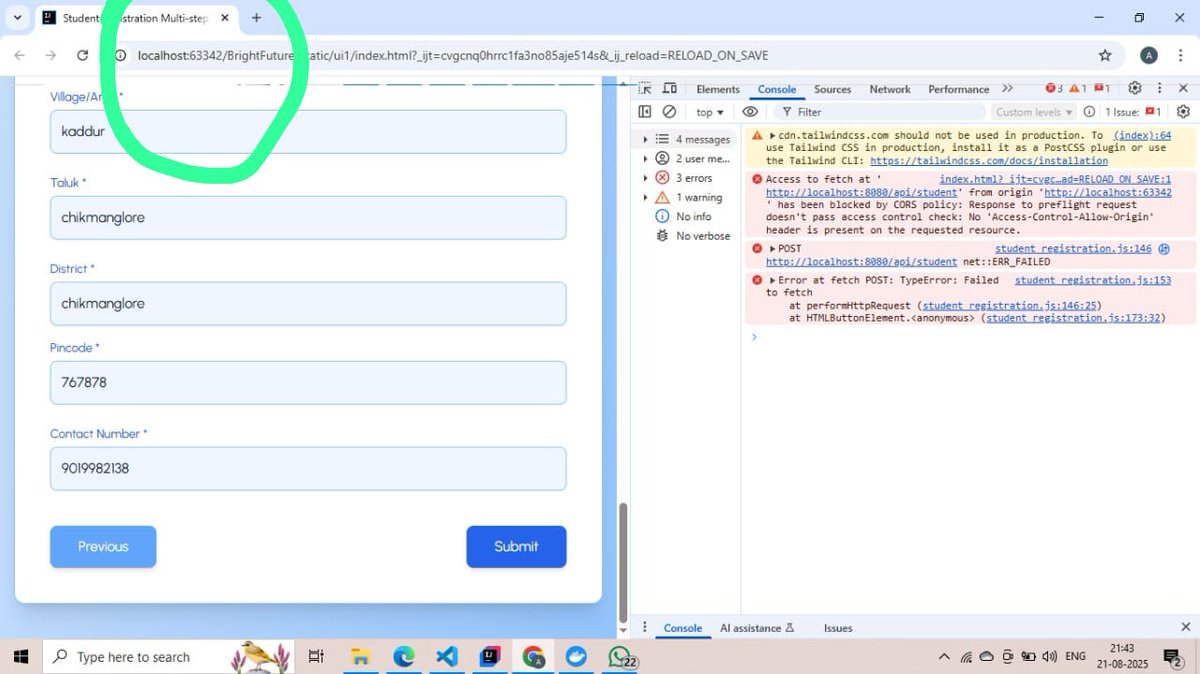The height and width of the screenshot is (674, 1200).
Task: Open the 'Custom levels' log level dropdown
Action: 1034,112
